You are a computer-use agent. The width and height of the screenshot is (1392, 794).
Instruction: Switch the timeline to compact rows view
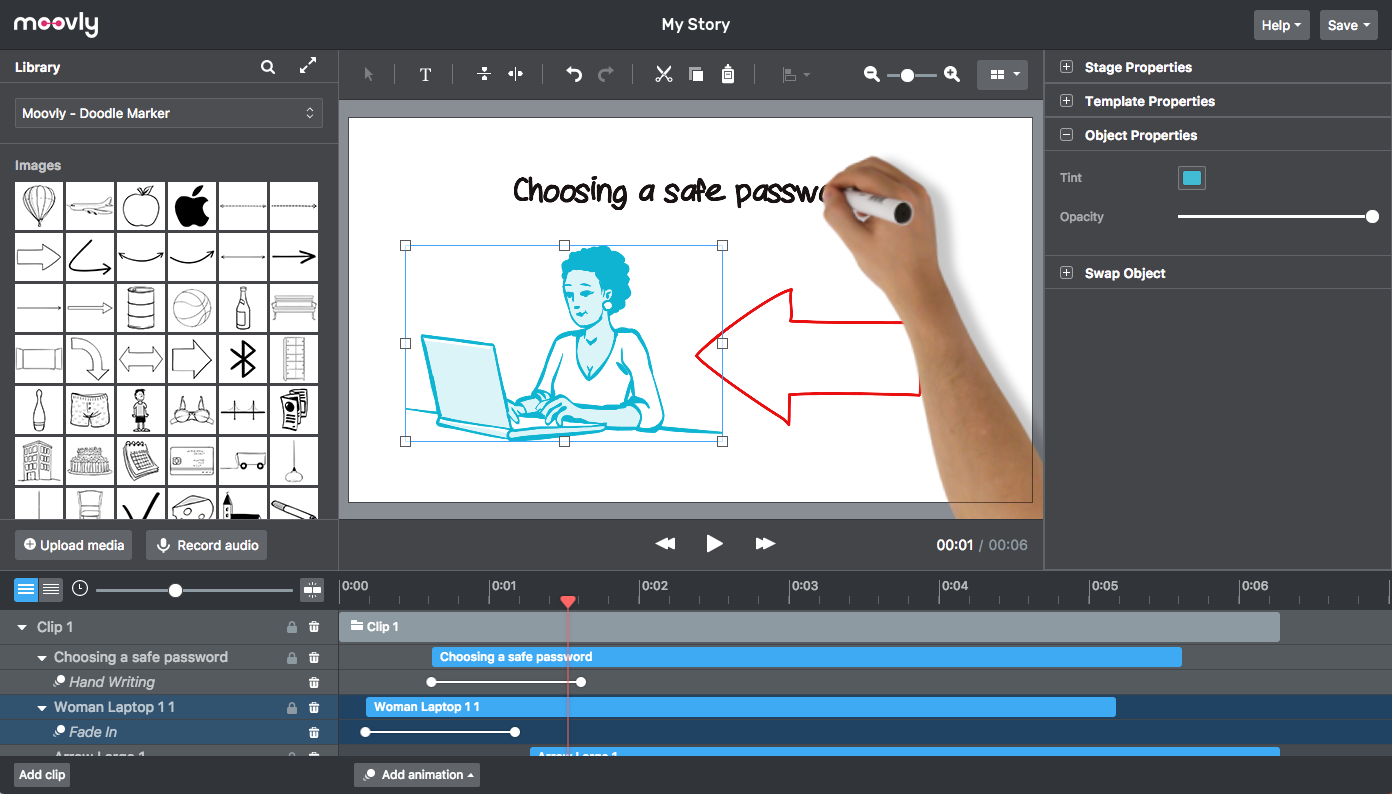click(x=51, y=590)
